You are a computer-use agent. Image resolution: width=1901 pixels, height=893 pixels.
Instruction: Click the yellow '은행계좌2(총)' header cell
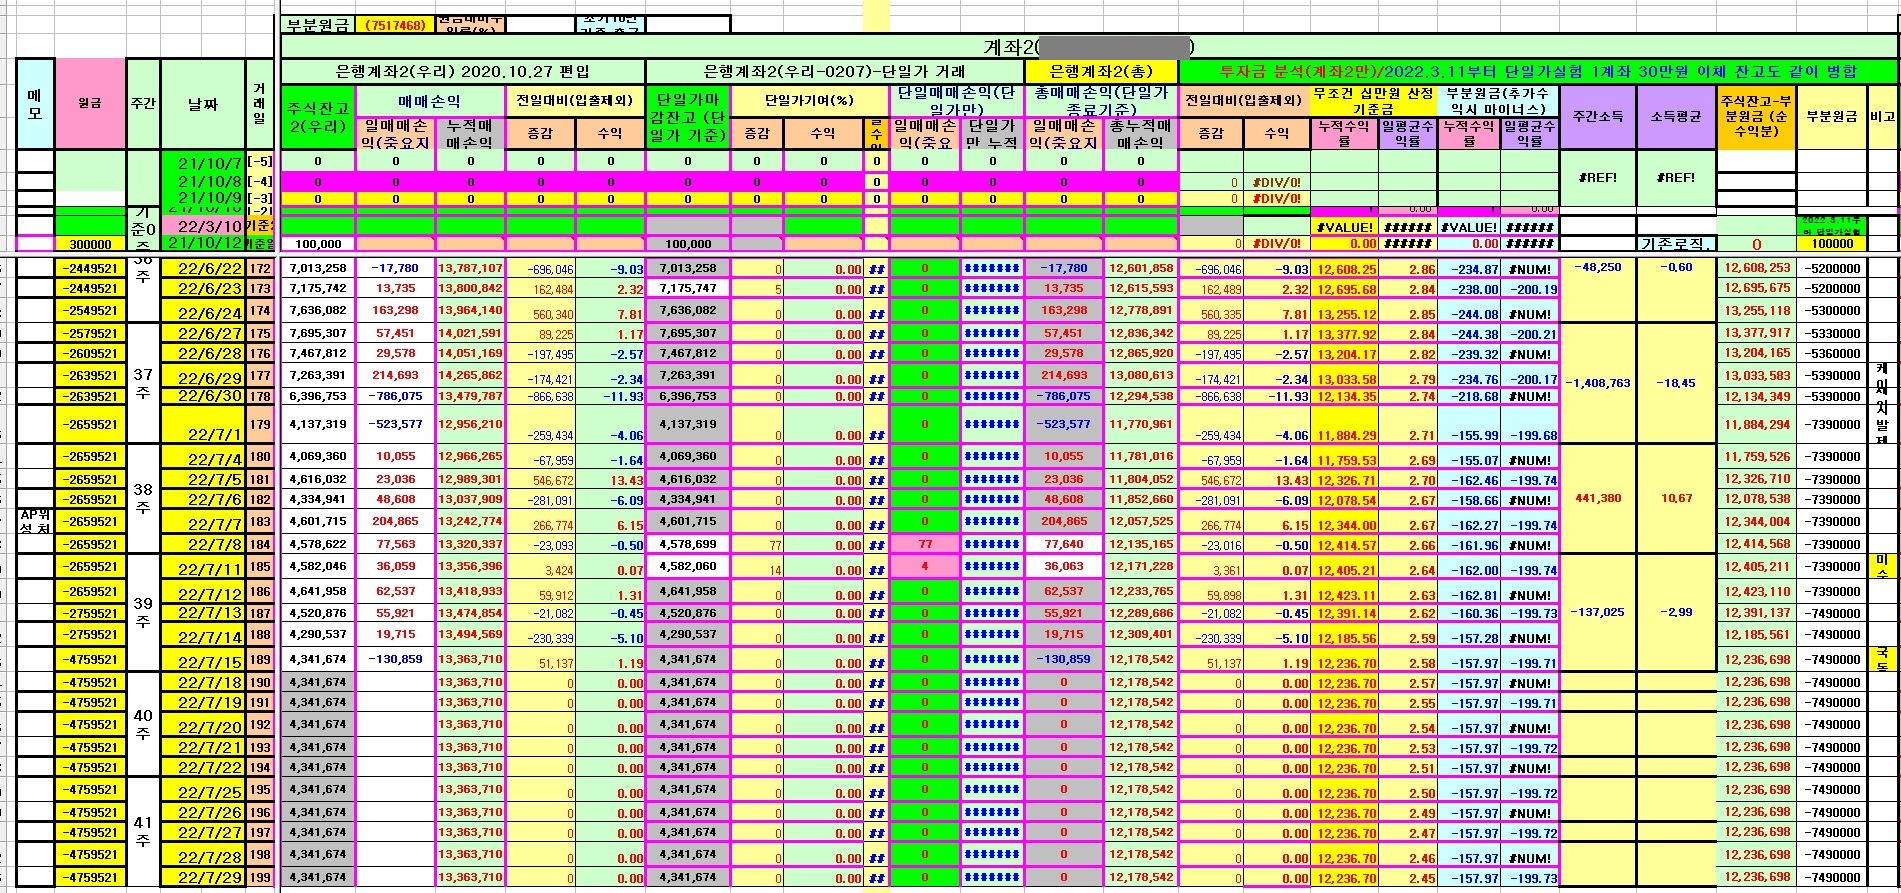coord(1101,72)
